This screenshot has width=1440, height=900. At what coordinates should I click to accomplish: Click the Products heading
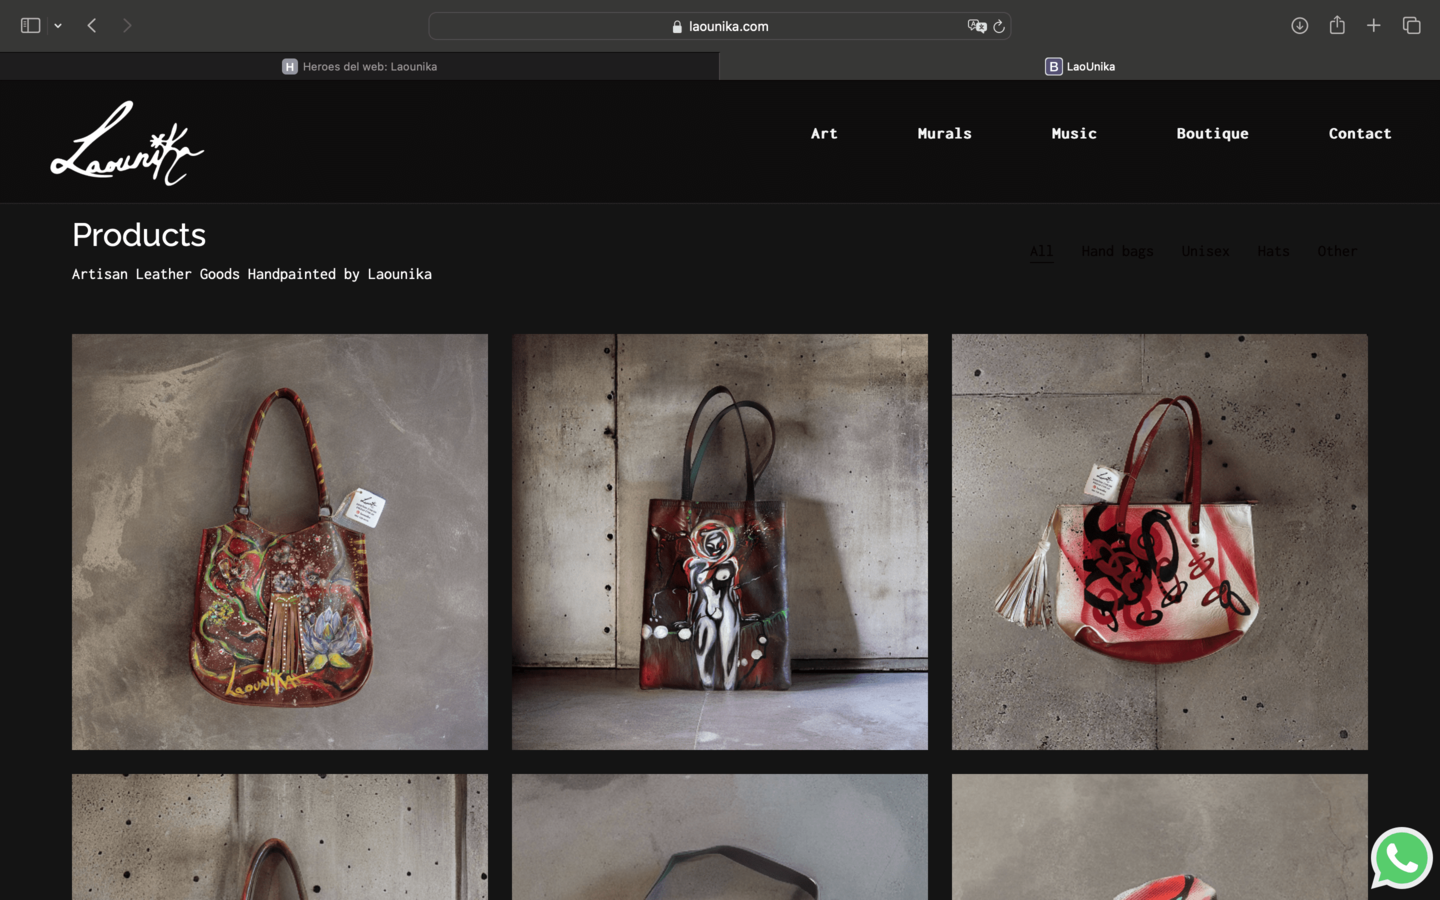139,235
